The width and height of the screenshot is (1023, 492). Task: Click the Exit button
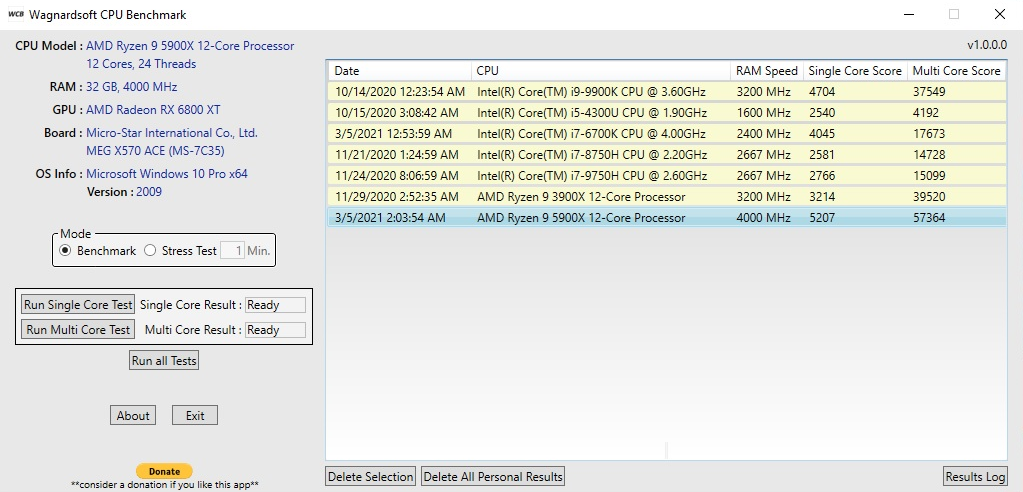tap(194, 416)
